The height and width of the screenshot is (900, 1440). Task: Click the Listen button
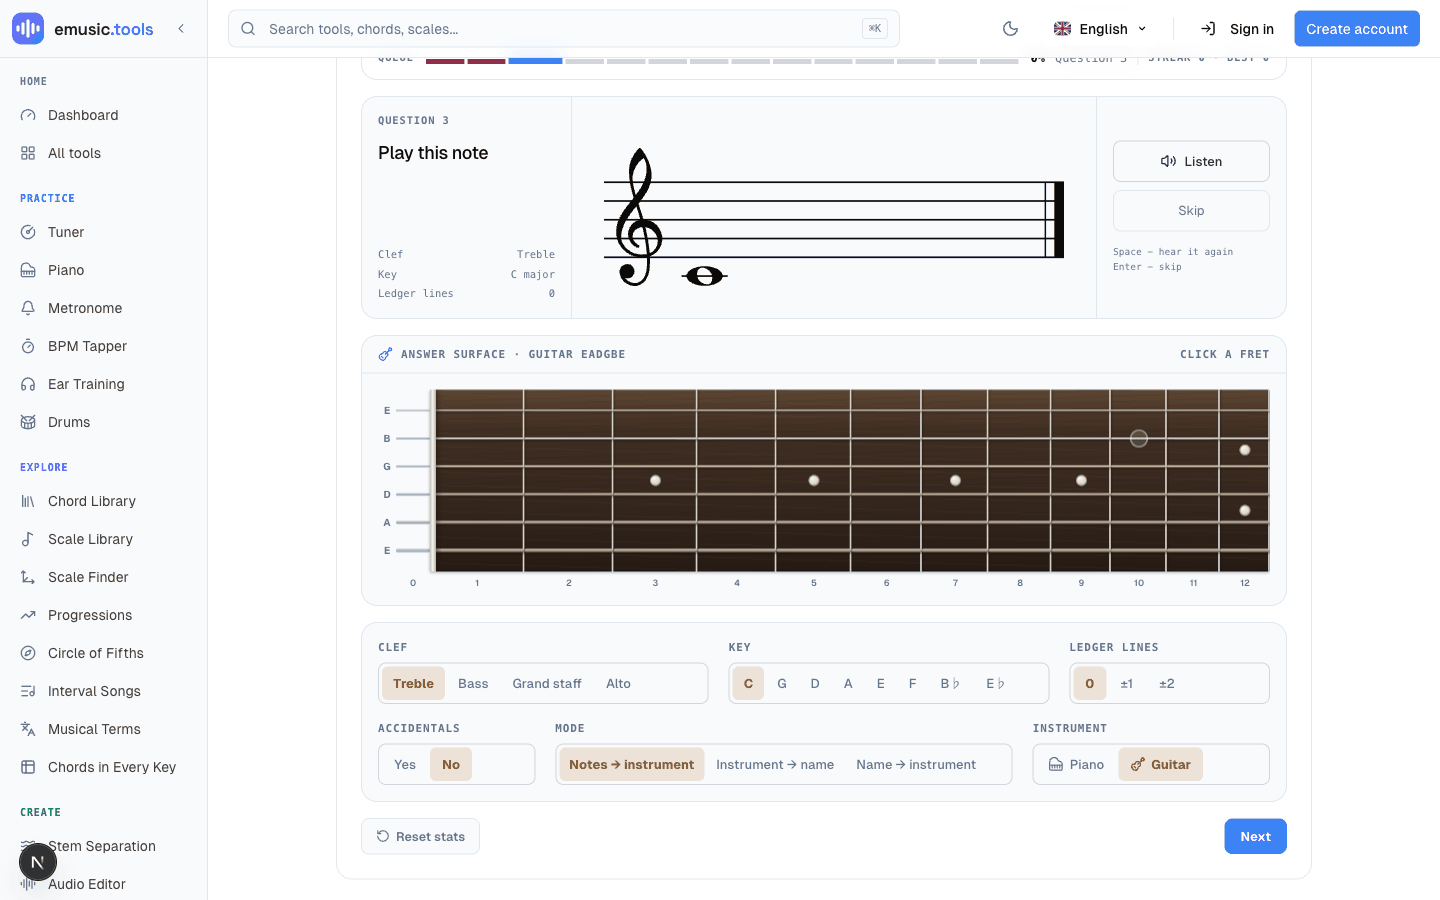(1191, 161)
